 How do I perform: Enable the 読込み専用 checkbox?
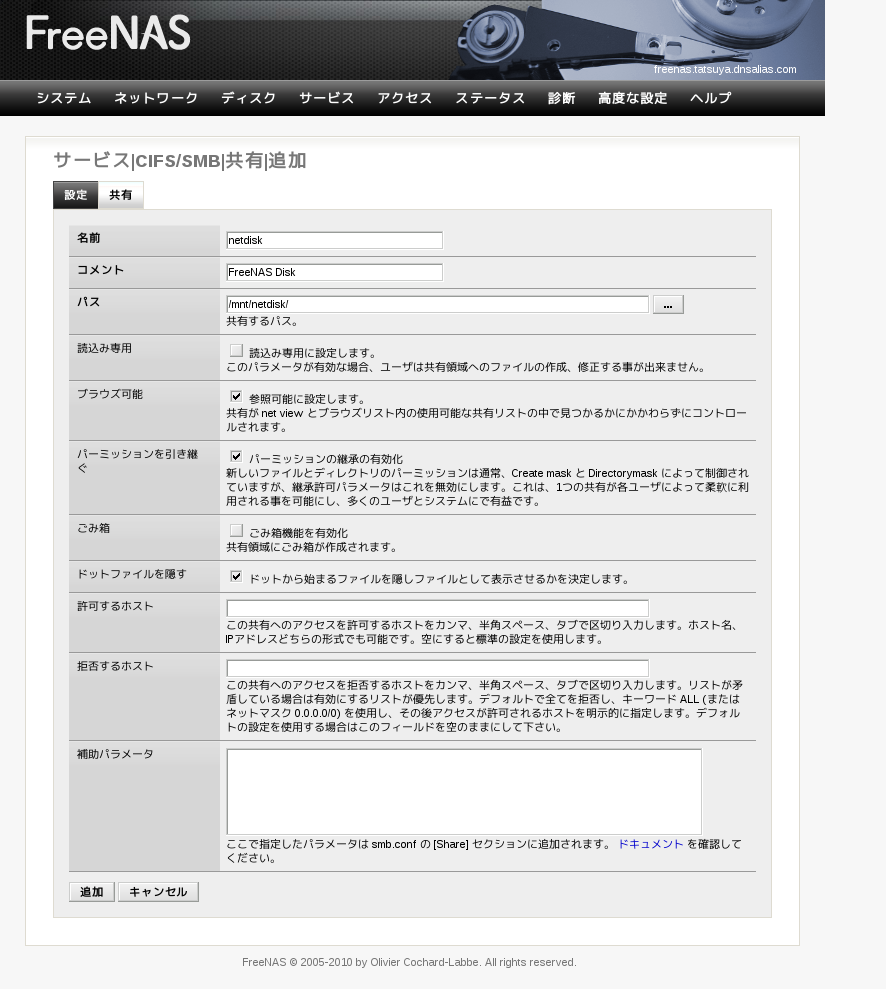click(x=236, y=351)
